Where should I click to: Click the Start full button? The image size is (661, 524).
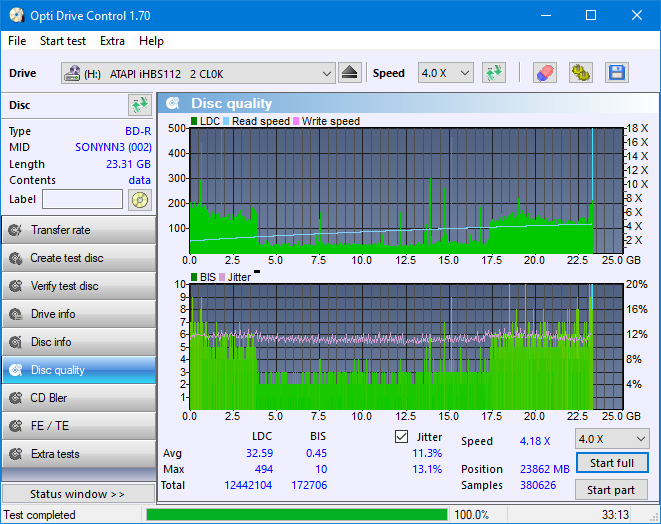[612, 463]
